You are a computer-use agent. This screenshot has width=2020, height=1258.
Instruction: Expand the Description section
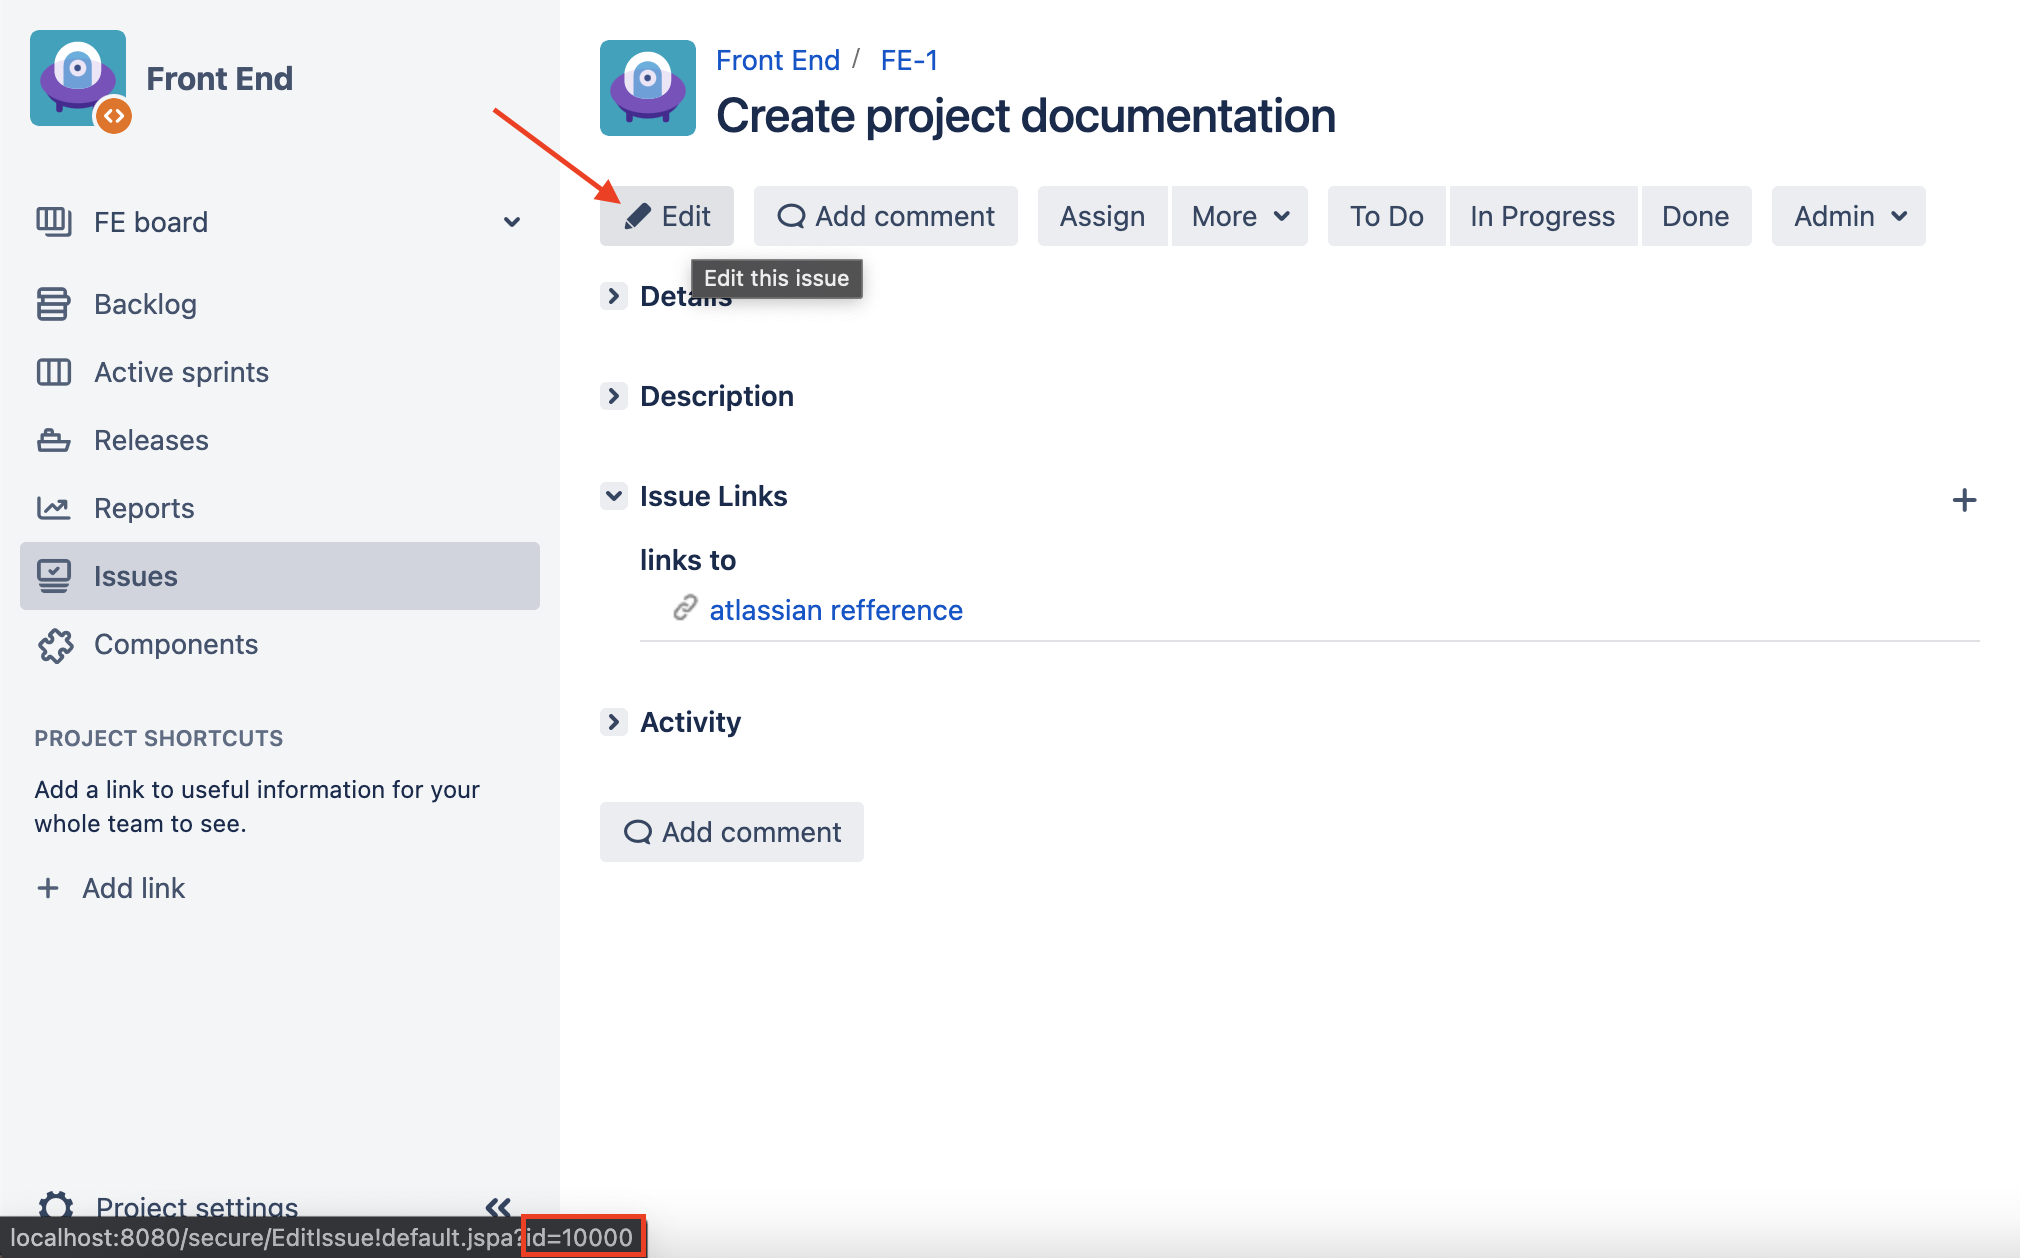point(614,396)
